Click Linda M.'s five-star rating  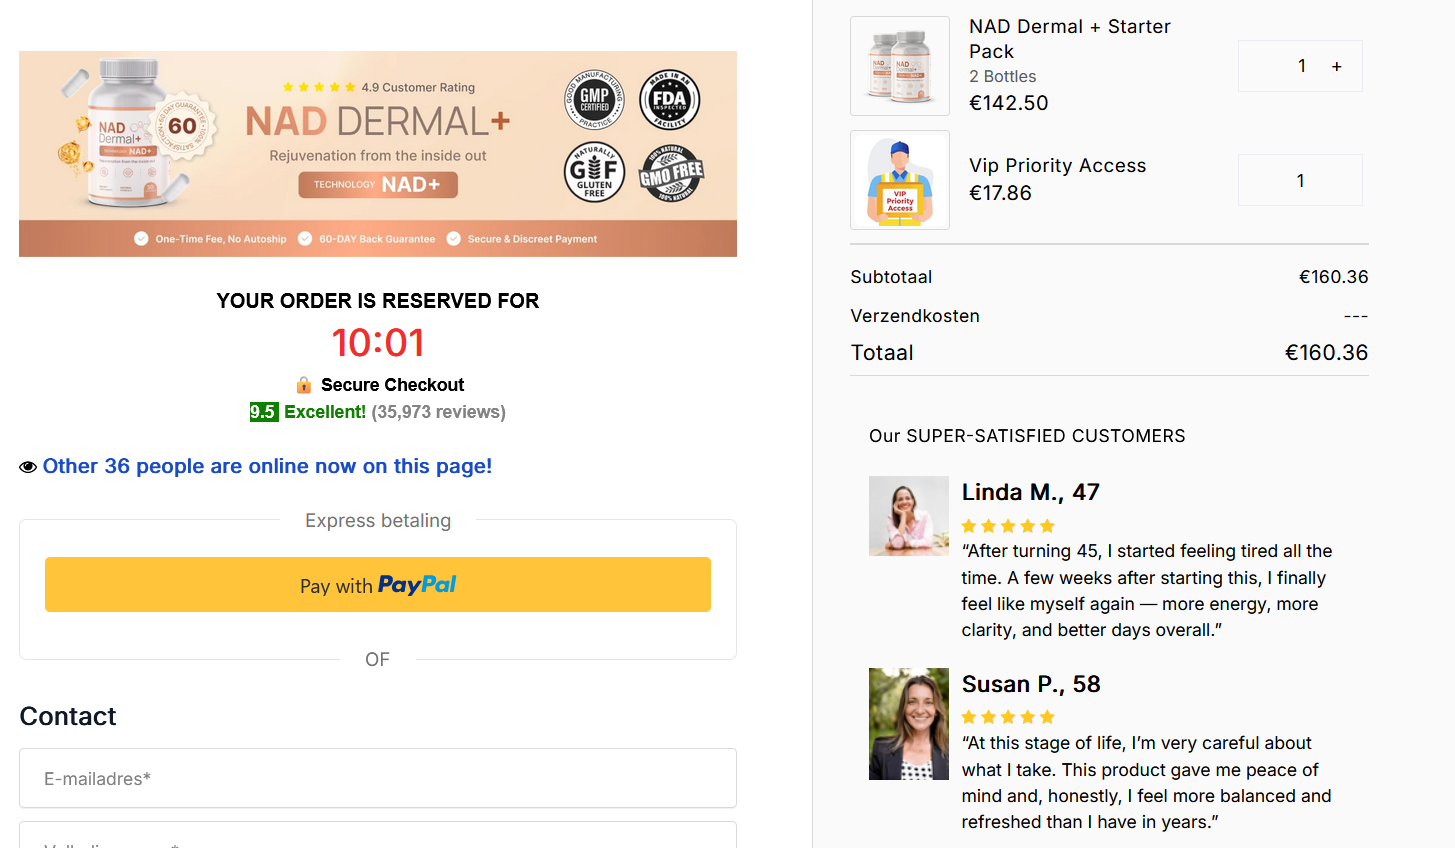(1008, 526)
